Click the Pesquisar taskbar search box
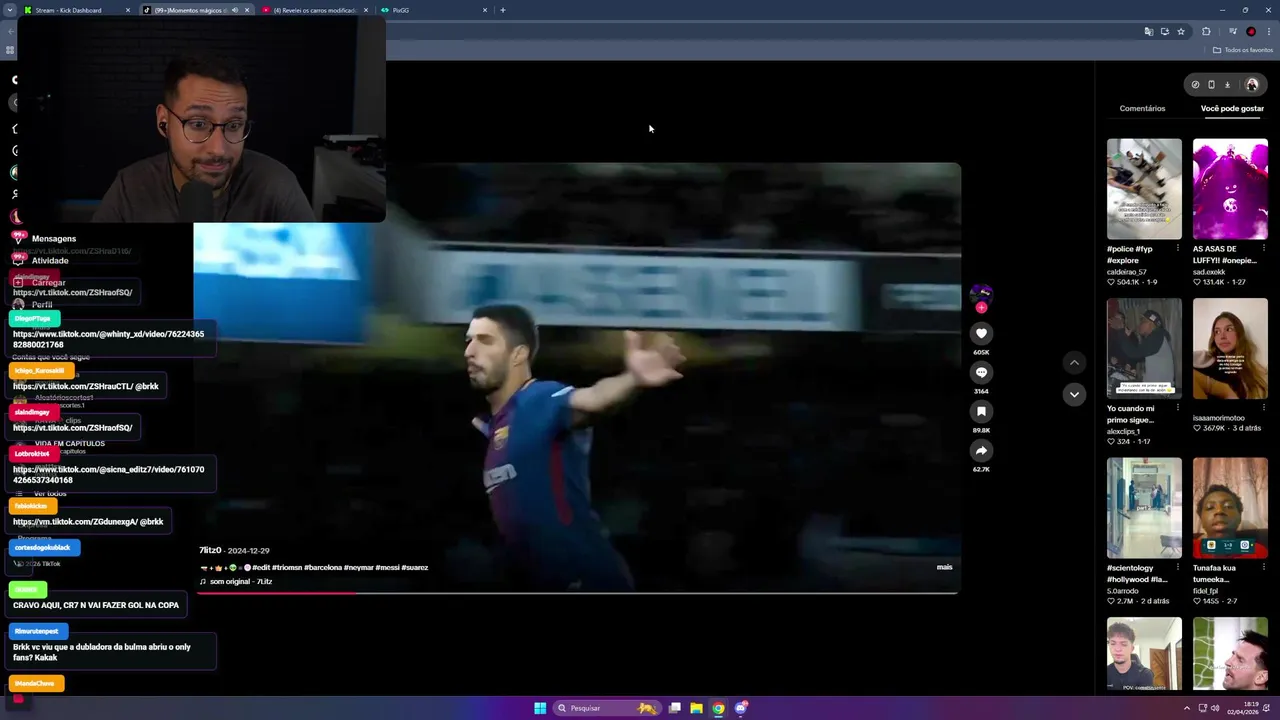Viewport: 1280px width, 720px height. coord(607,708)
